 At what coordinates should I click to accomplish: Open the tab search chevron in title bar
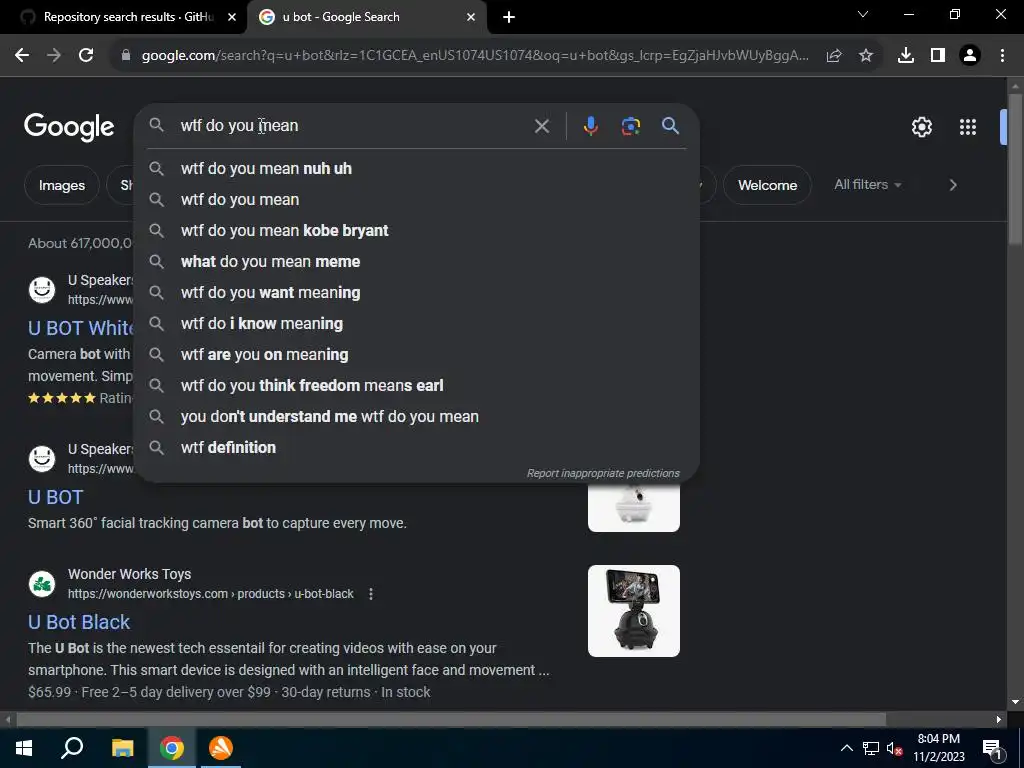tap(863, 14)
